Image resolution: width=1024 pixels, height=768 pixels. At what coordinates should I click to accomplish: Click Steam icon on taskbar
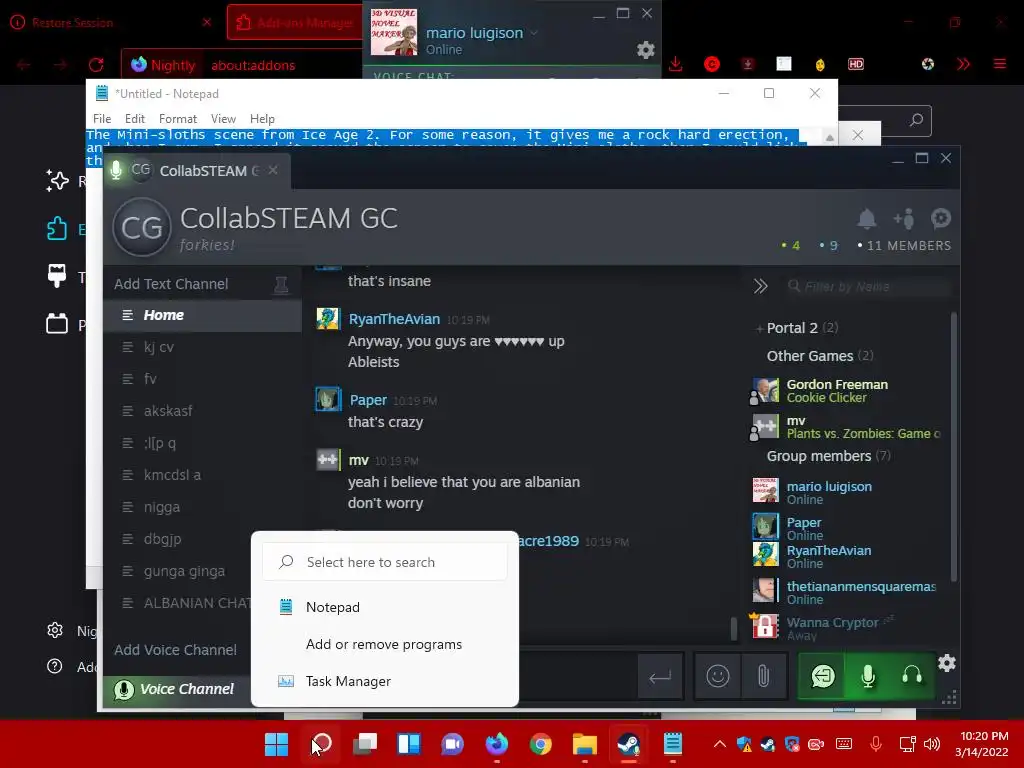coord(628,744)
